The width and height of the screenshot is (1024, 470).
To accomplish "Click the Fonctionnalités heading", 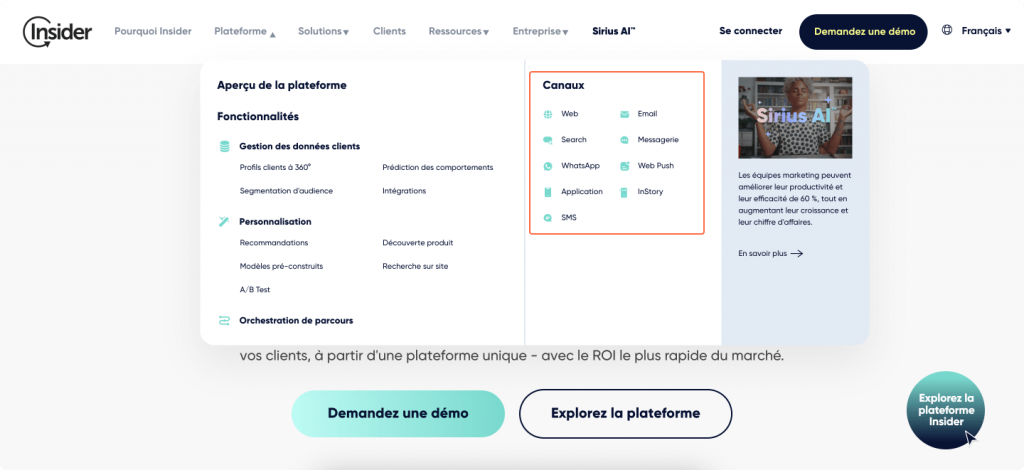I will [257, 116].
